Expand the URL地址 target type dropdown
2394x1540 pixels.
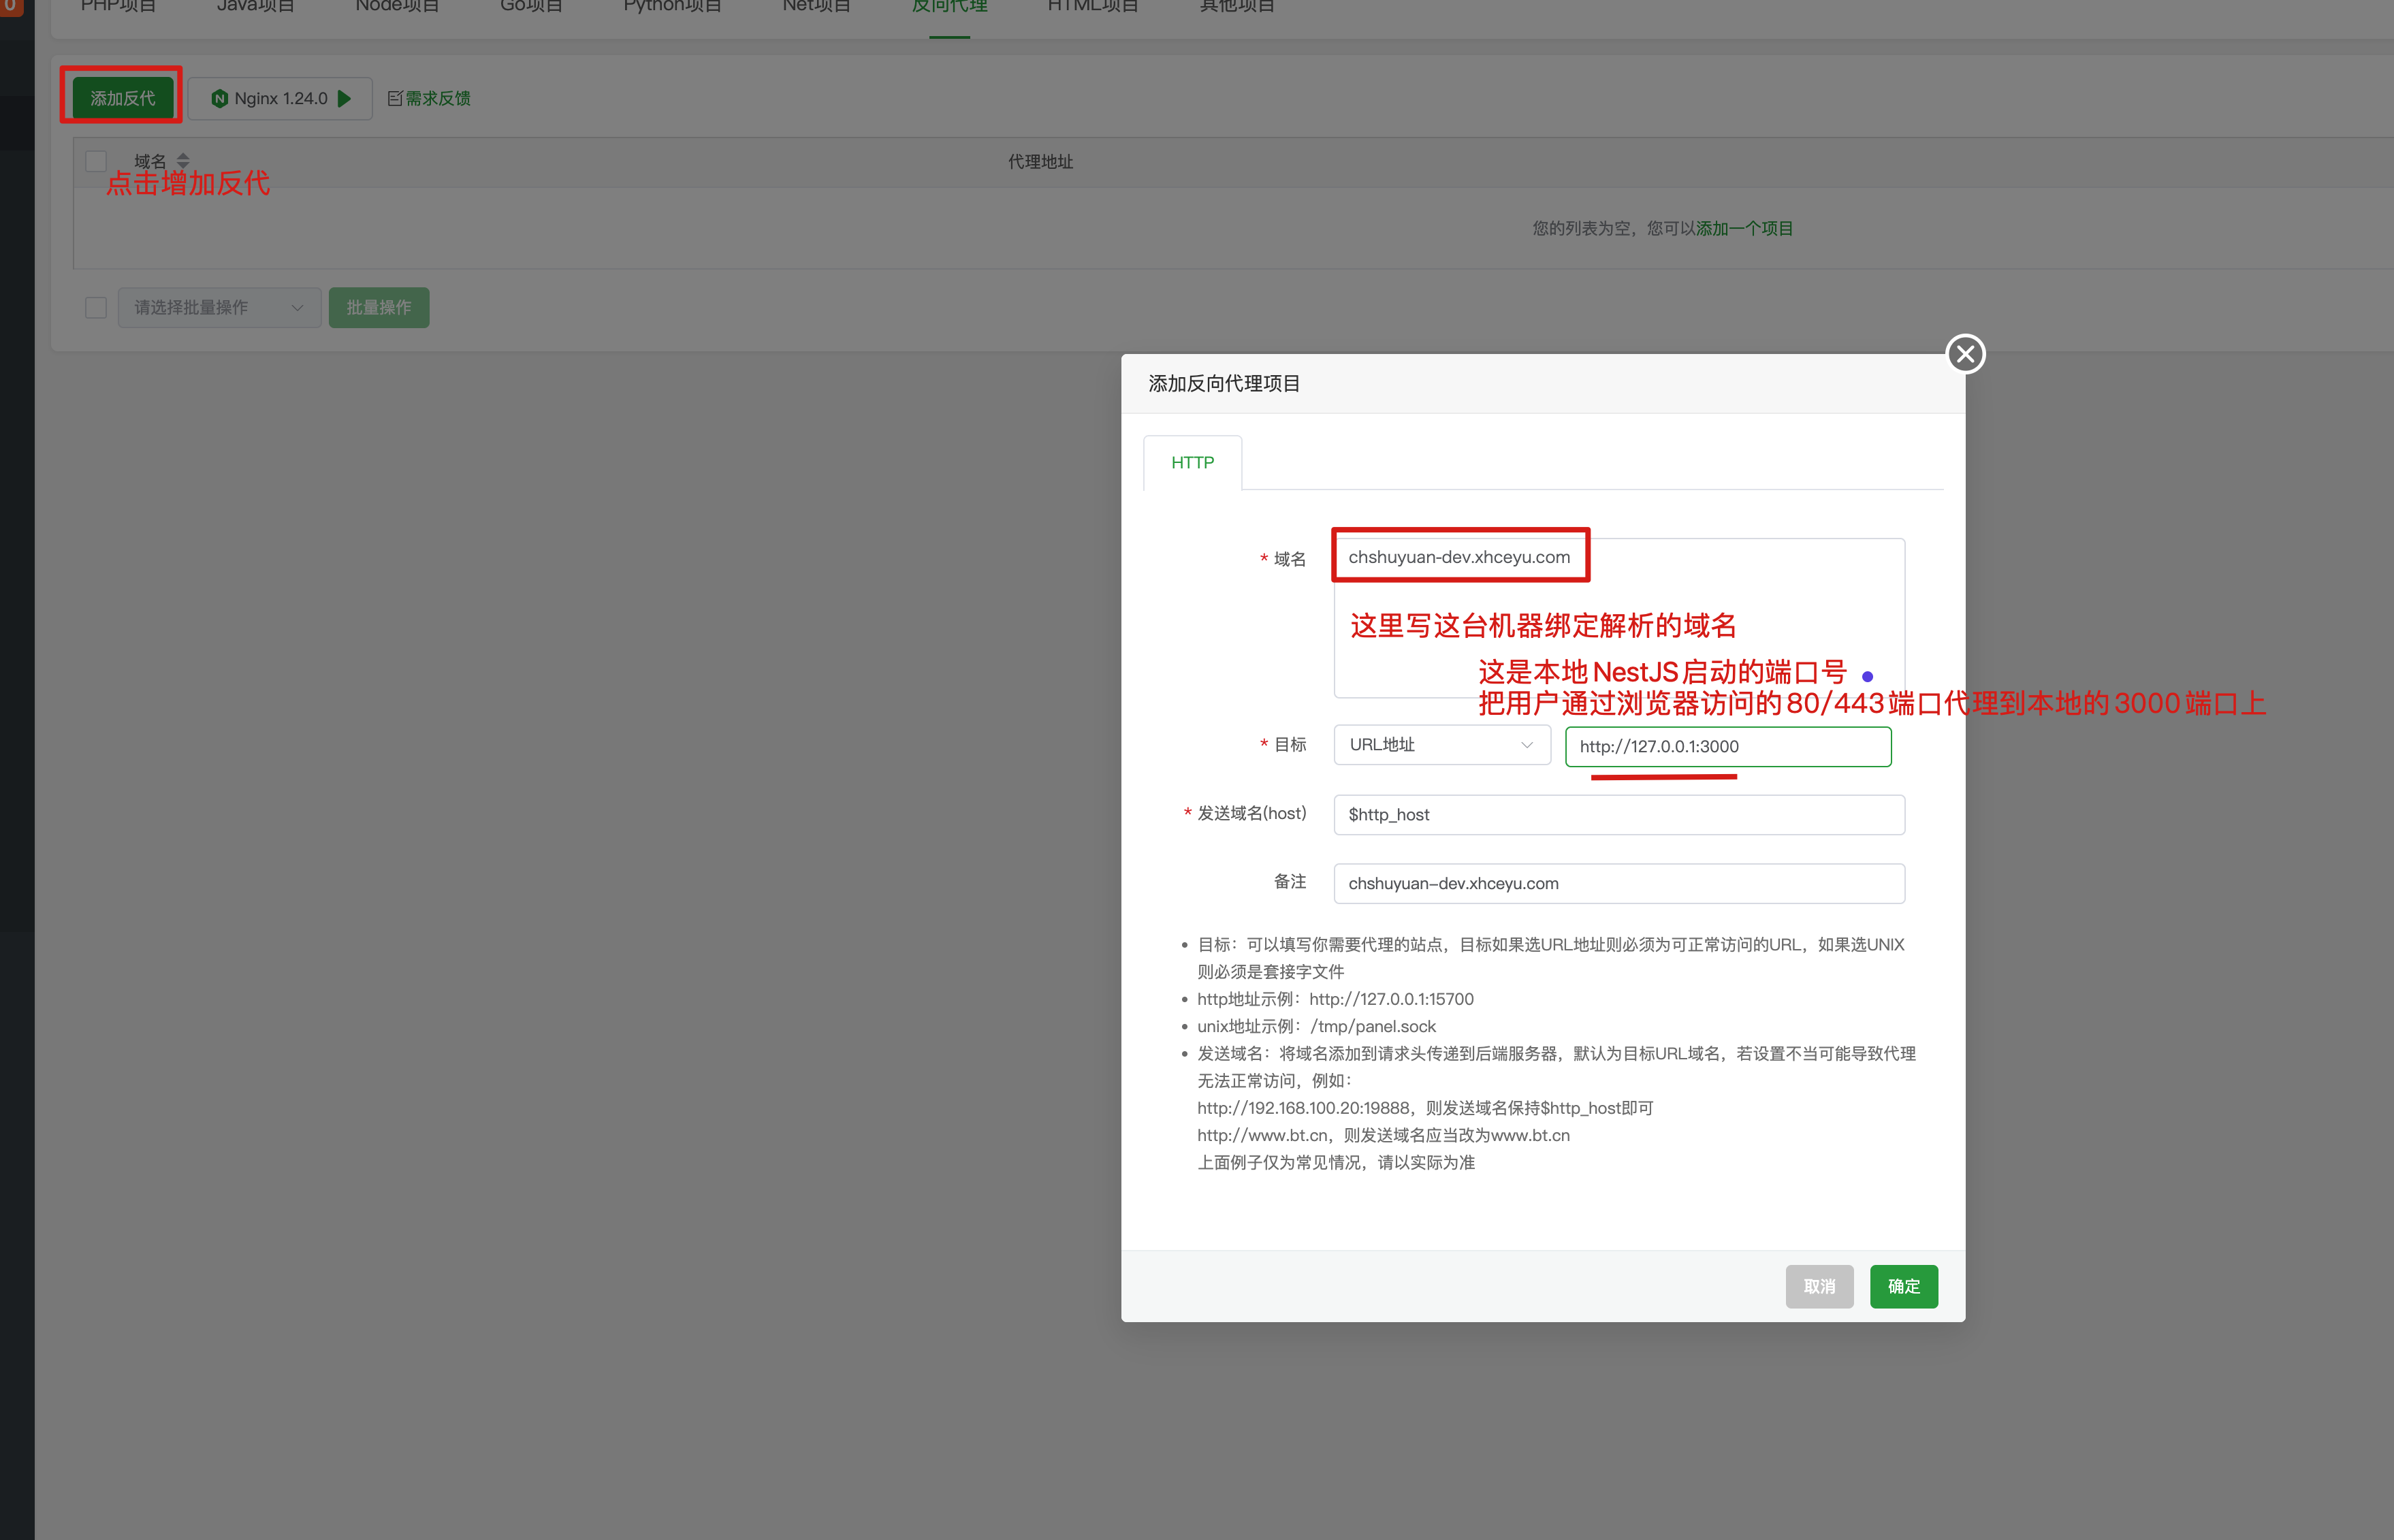pyautogui.click(x=1441, y=745)
